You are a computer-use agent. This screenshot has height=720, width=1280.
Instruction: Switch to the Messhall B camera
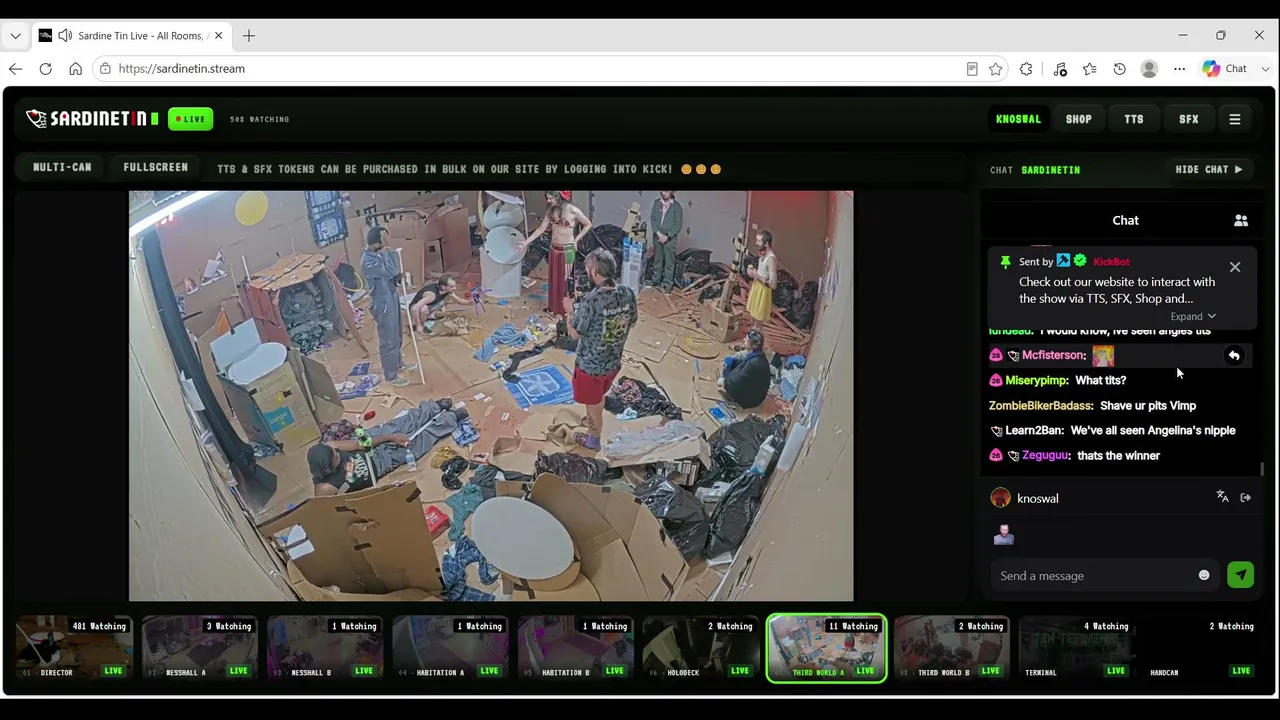[325, 648]
